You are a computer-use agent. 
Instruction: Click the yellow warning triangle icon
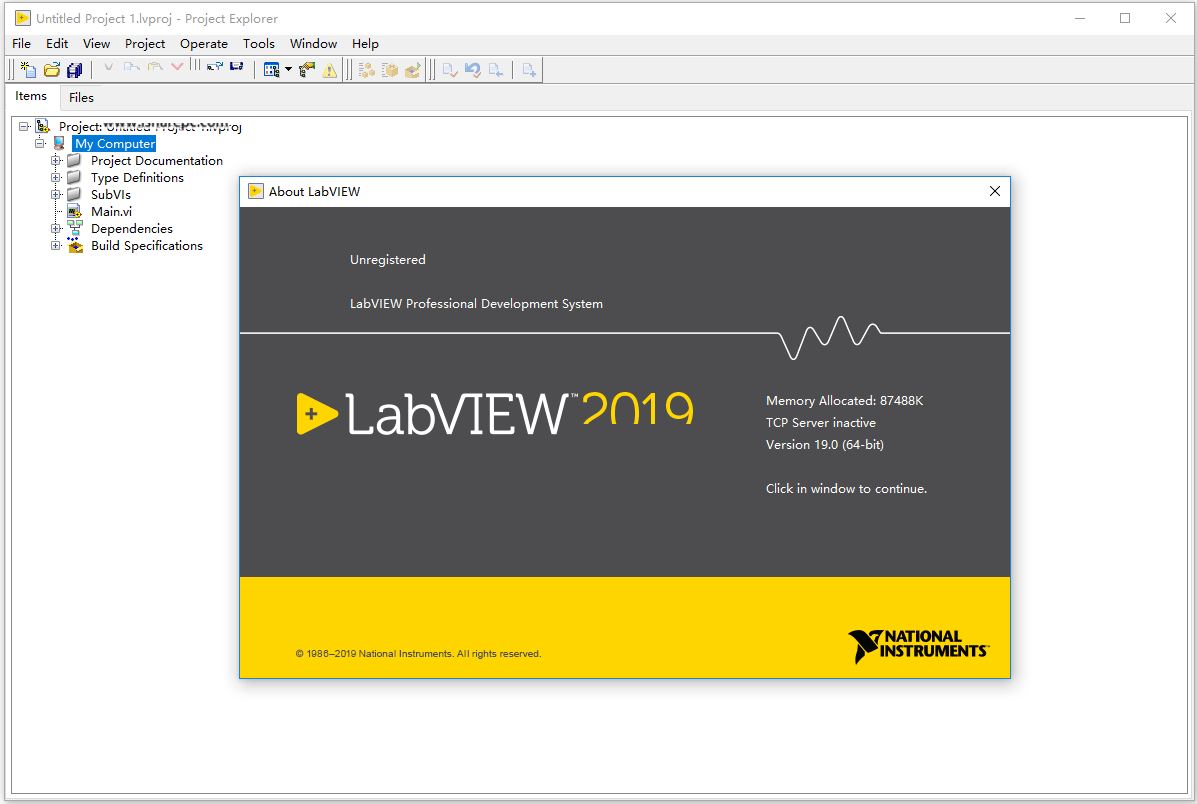[x=329, y=70]
